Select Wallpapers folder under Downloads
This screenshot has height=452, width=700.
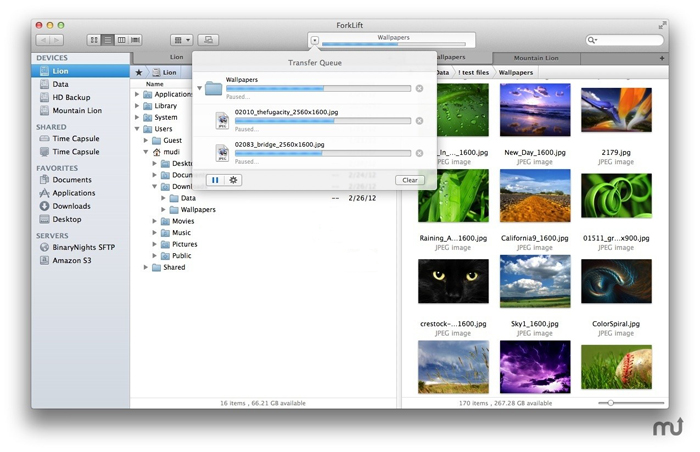click(x=263, y=209)
